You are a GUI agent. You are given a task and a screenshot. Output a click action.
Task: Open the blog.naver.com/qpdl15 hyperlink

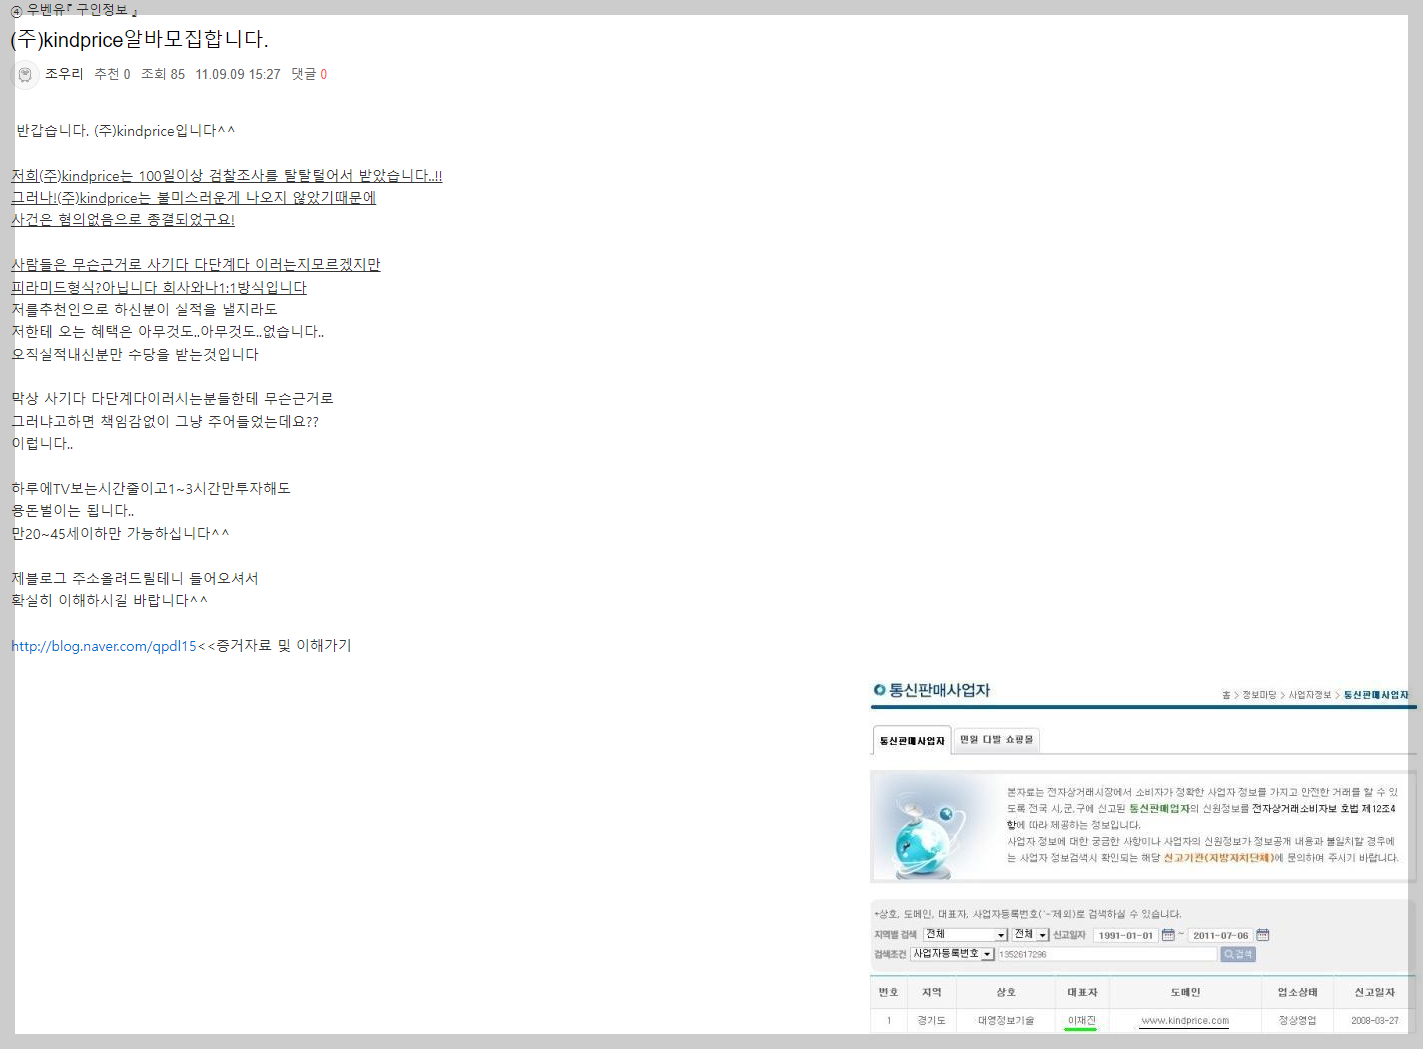coord(104,646)
